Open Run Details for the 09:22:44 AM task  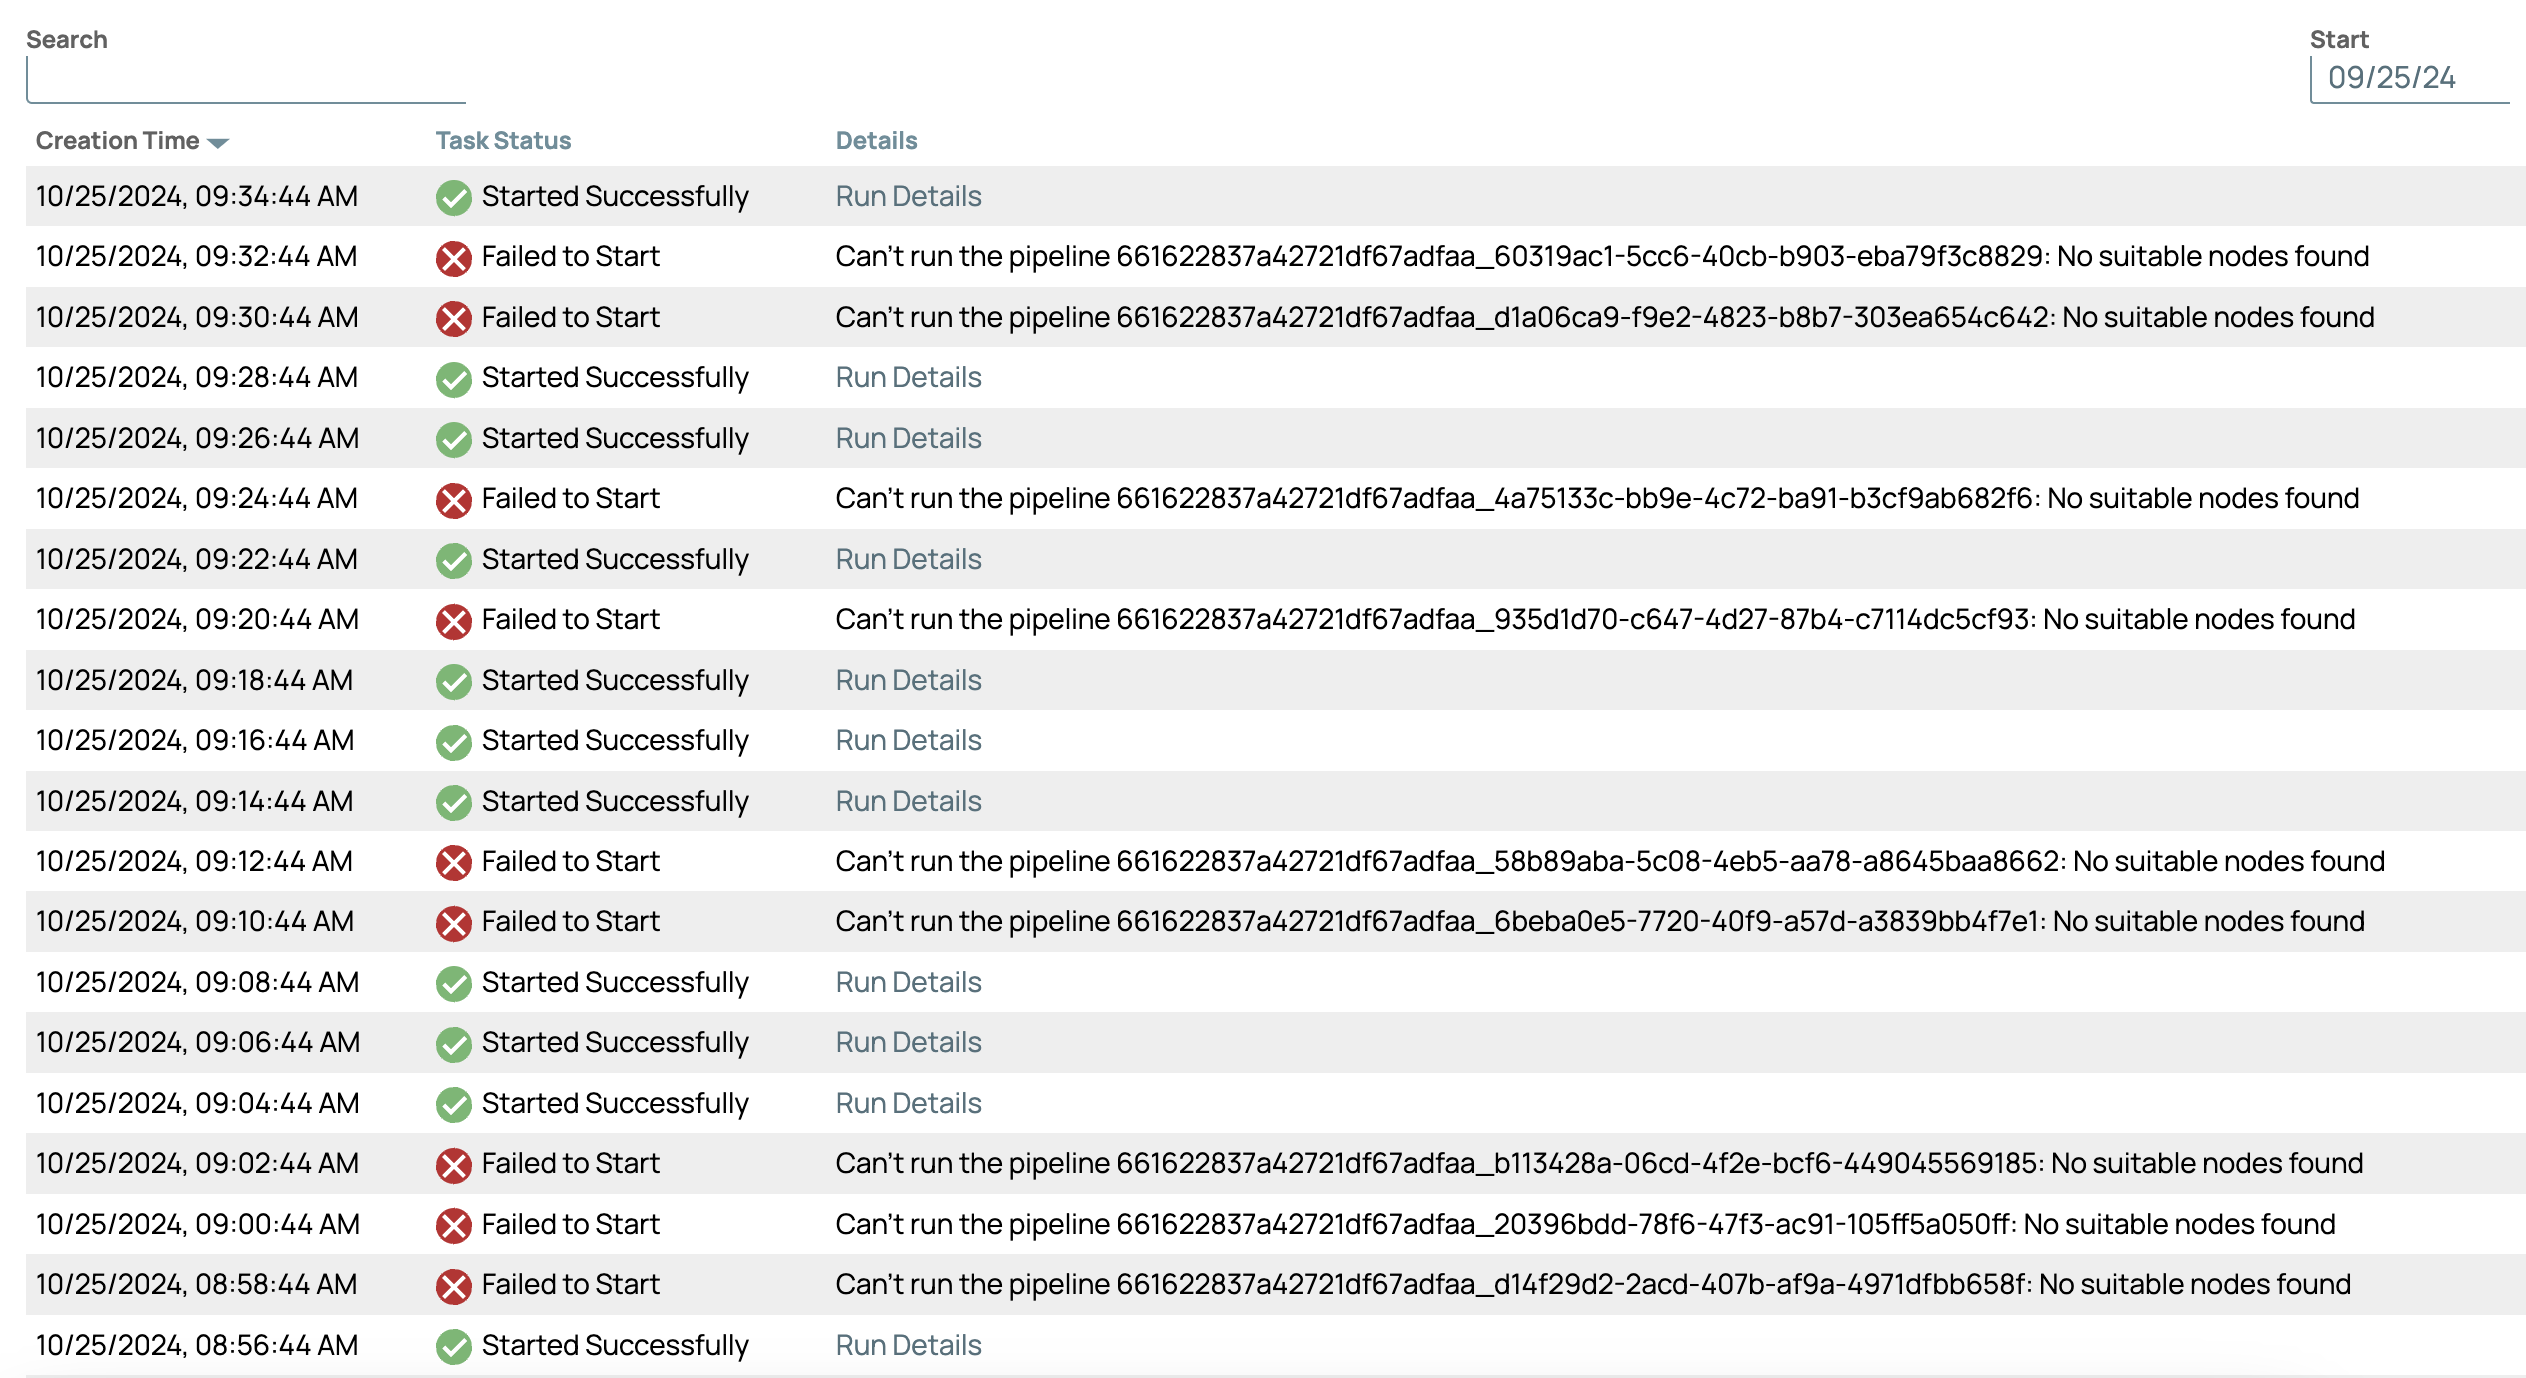(x=908, y=560)
